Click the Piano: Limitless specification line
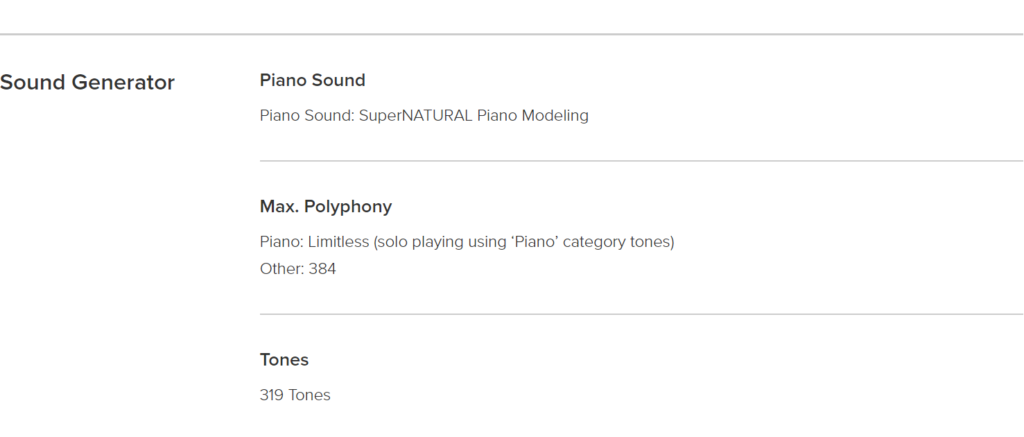This screenshot has height=437, width=1024. point(467,242)
